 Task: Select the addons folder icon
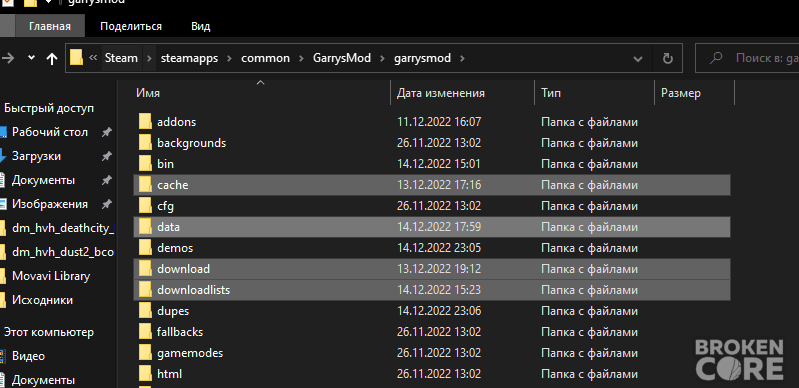click(146, 122)
